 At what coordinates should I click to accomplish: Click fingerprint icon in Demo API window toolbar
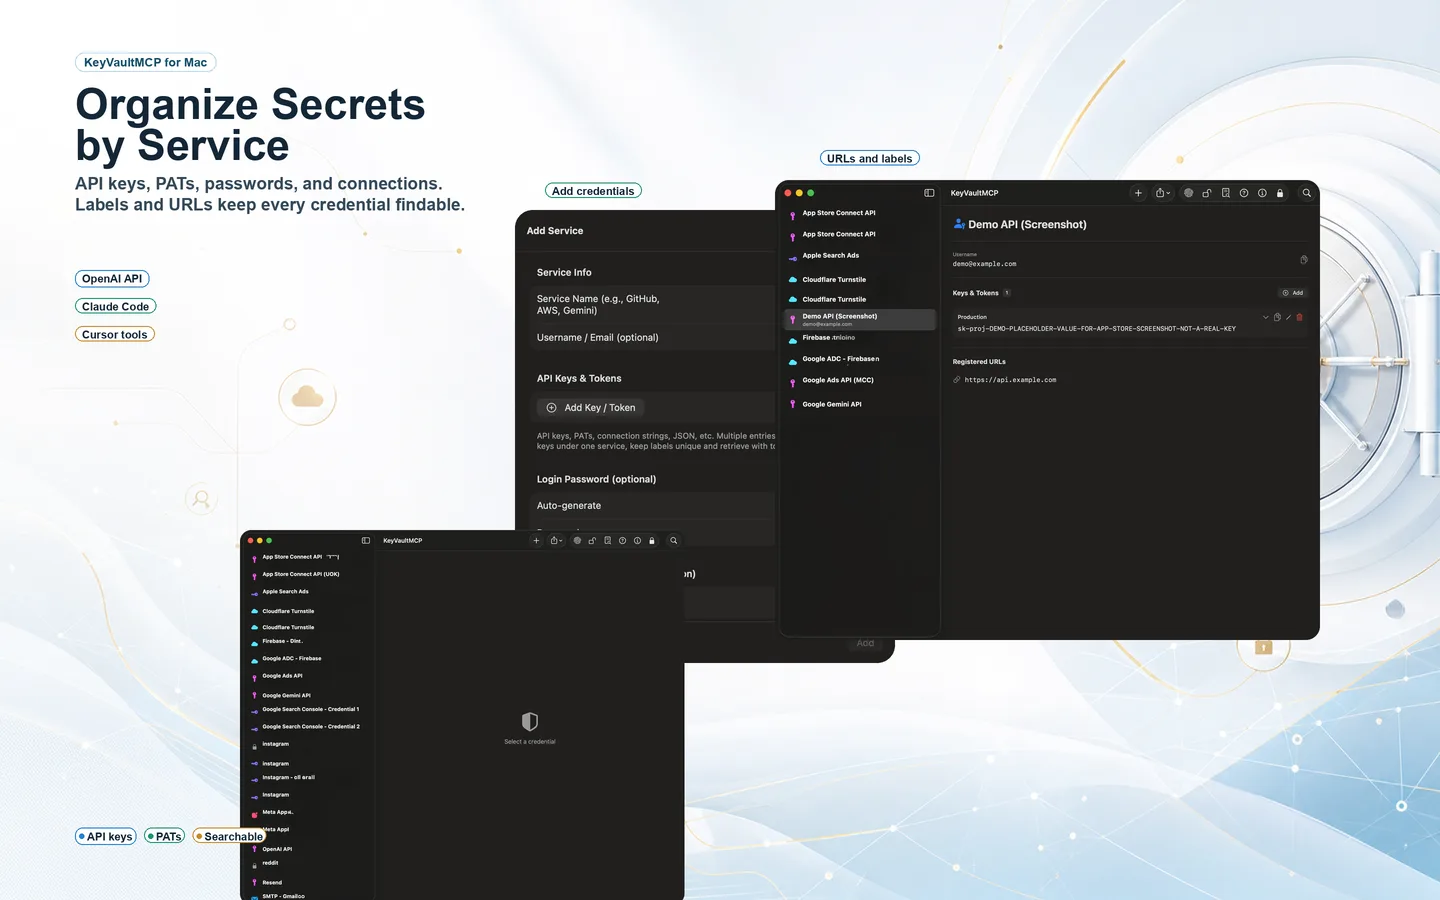[x=1188, y=193]
